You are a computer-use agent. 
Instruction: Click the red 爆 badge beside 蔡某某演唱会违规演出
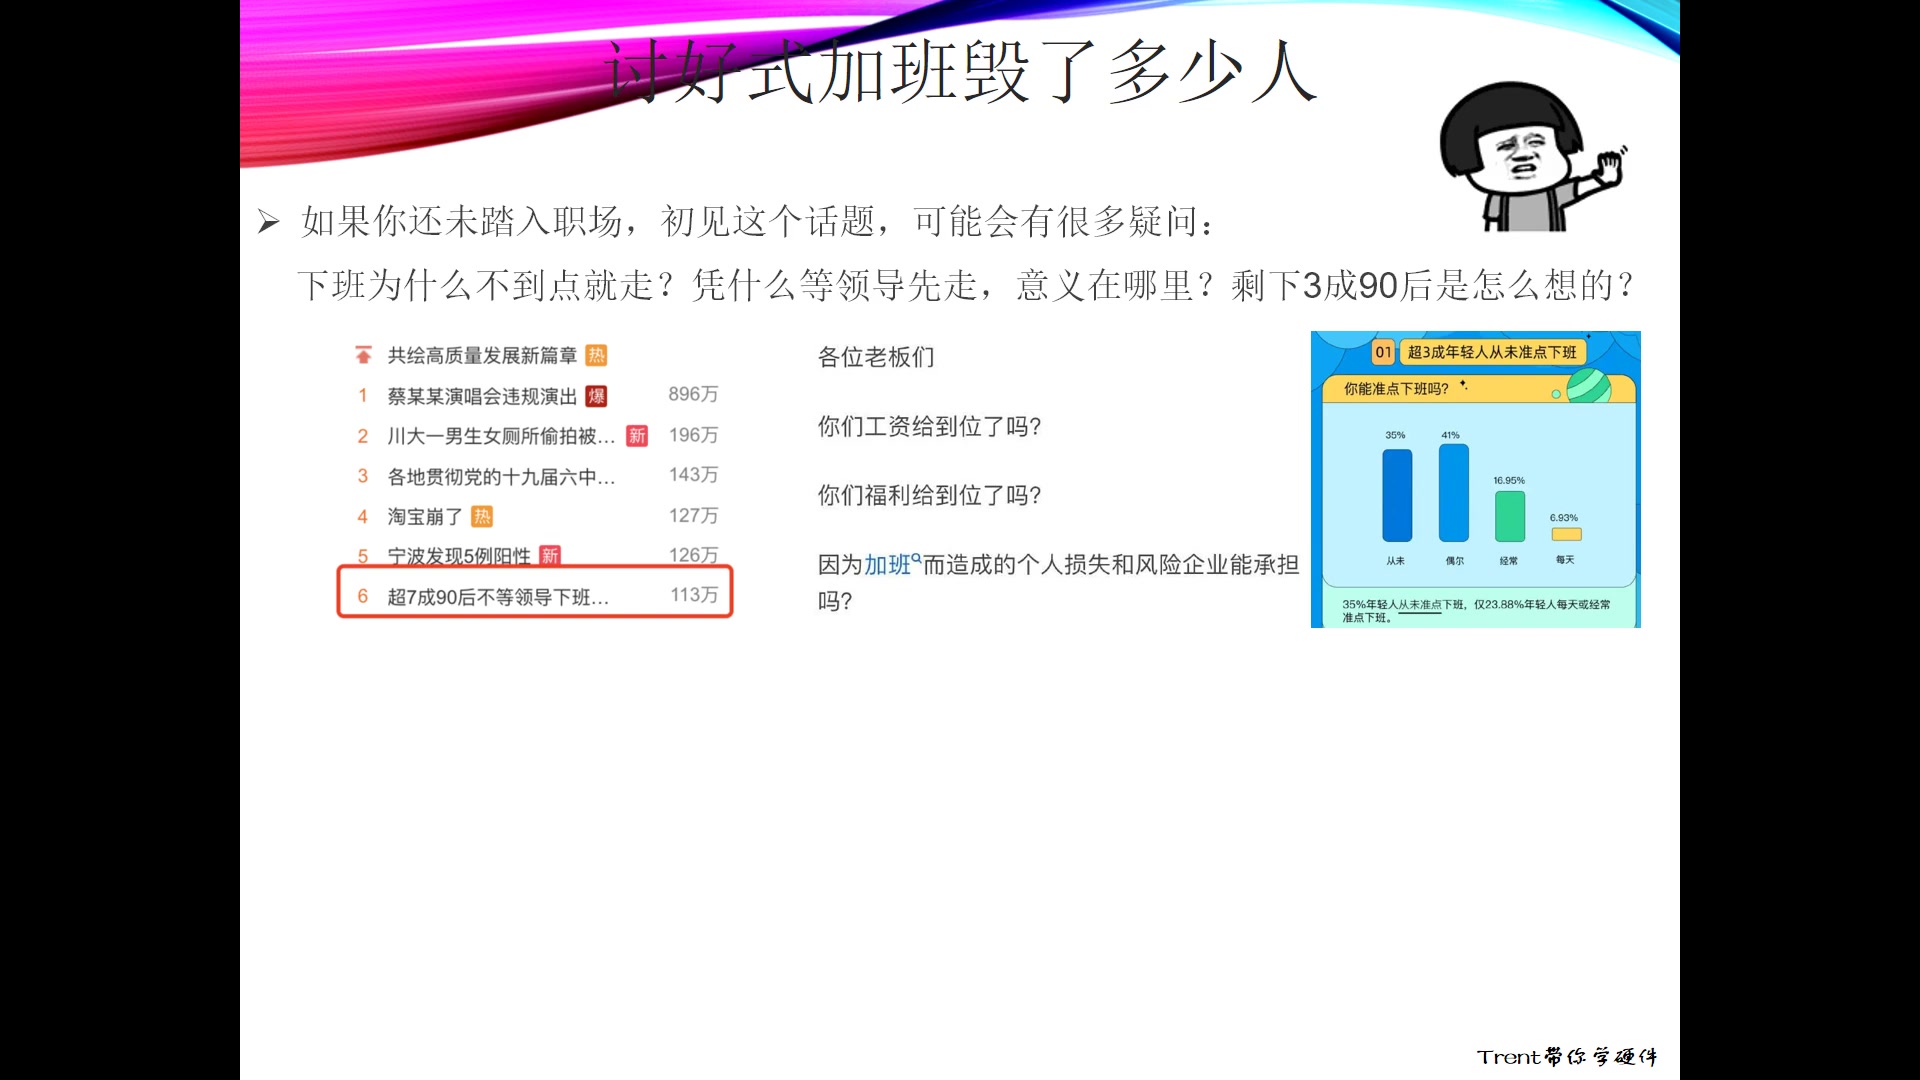click(x=596, y=396)
